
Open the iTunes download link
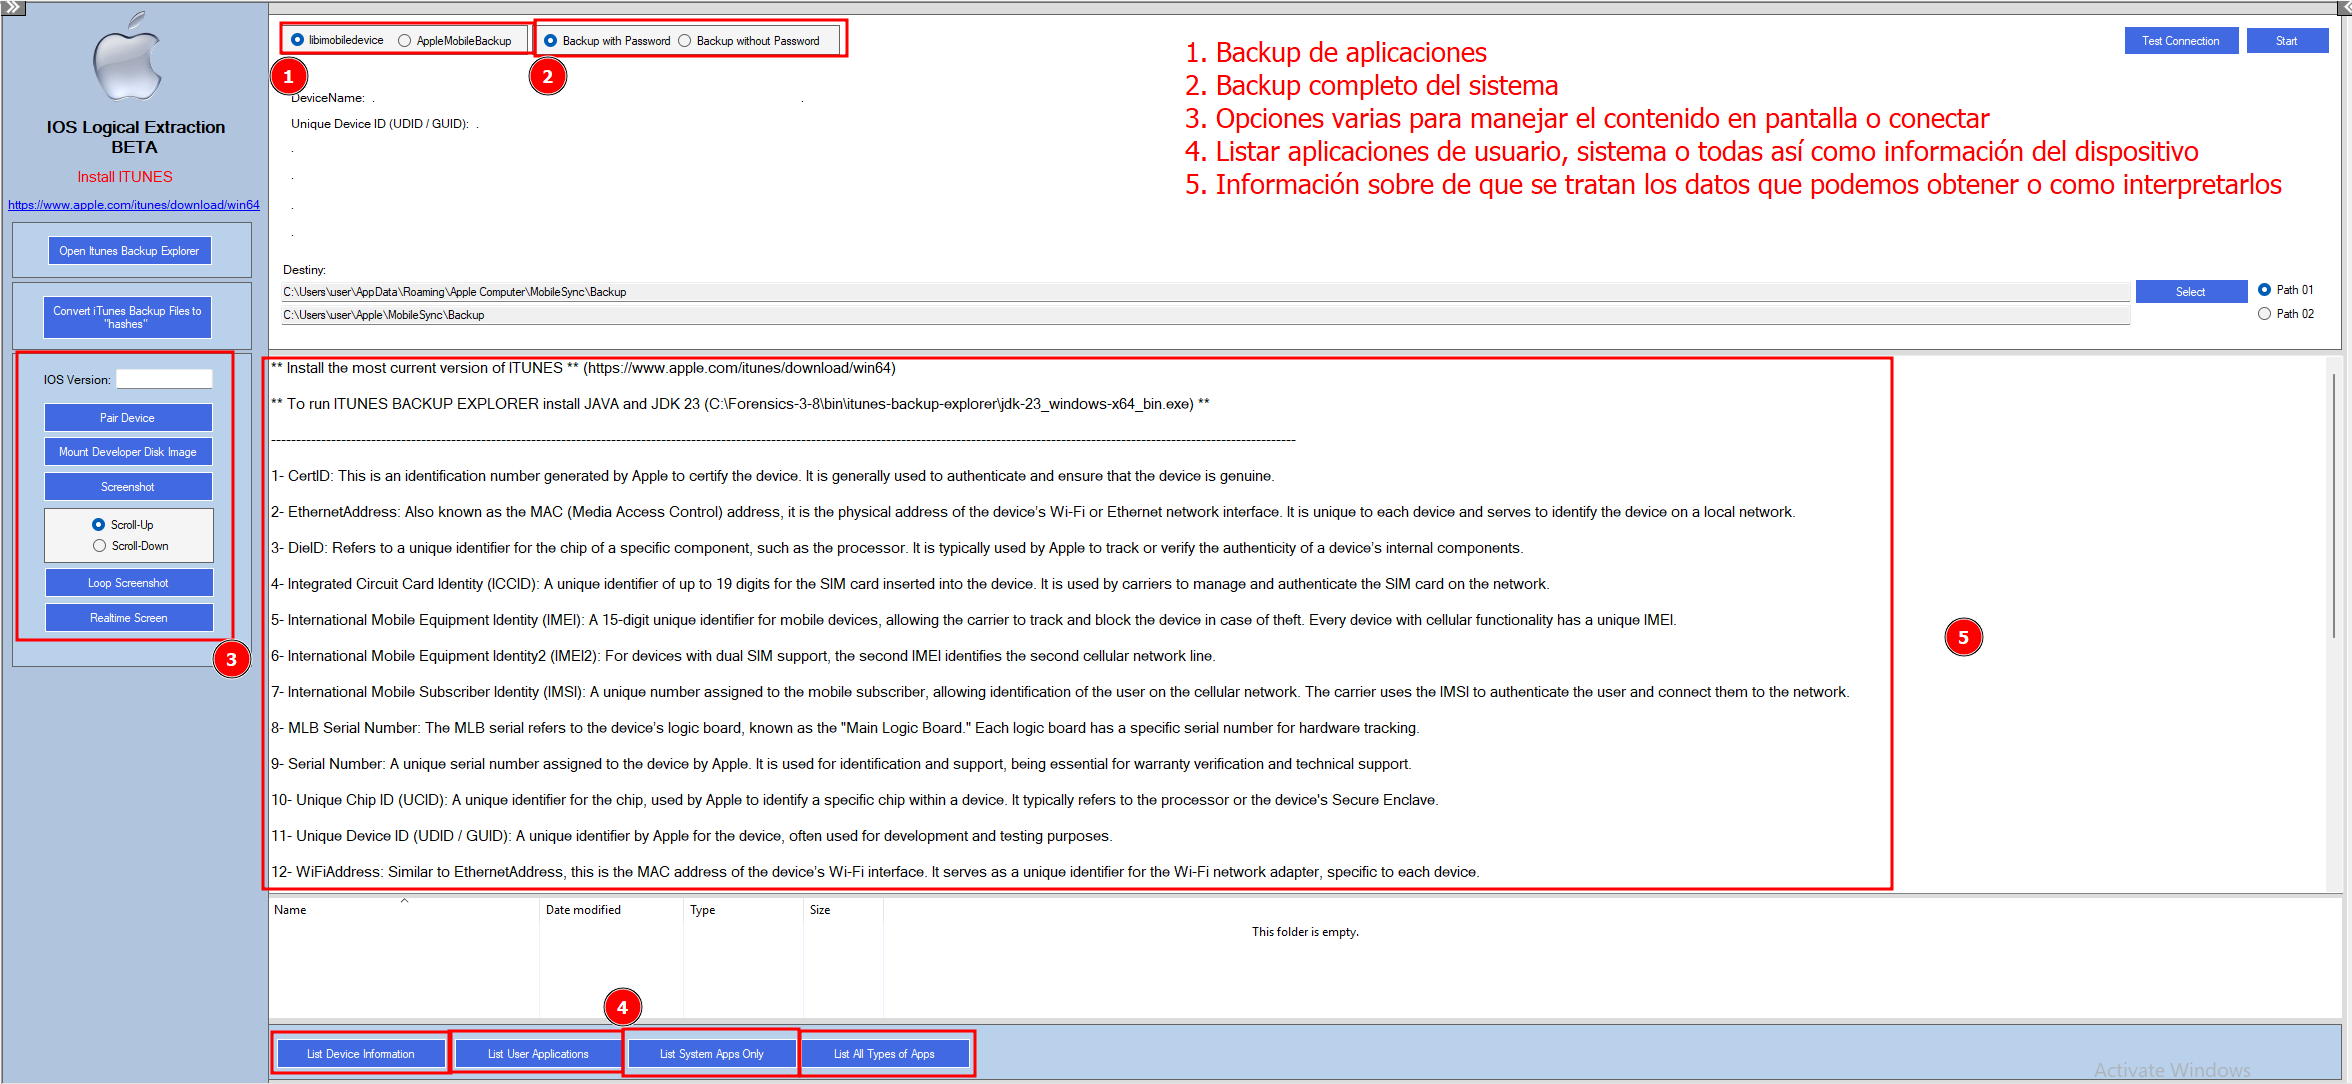(134, 205)
